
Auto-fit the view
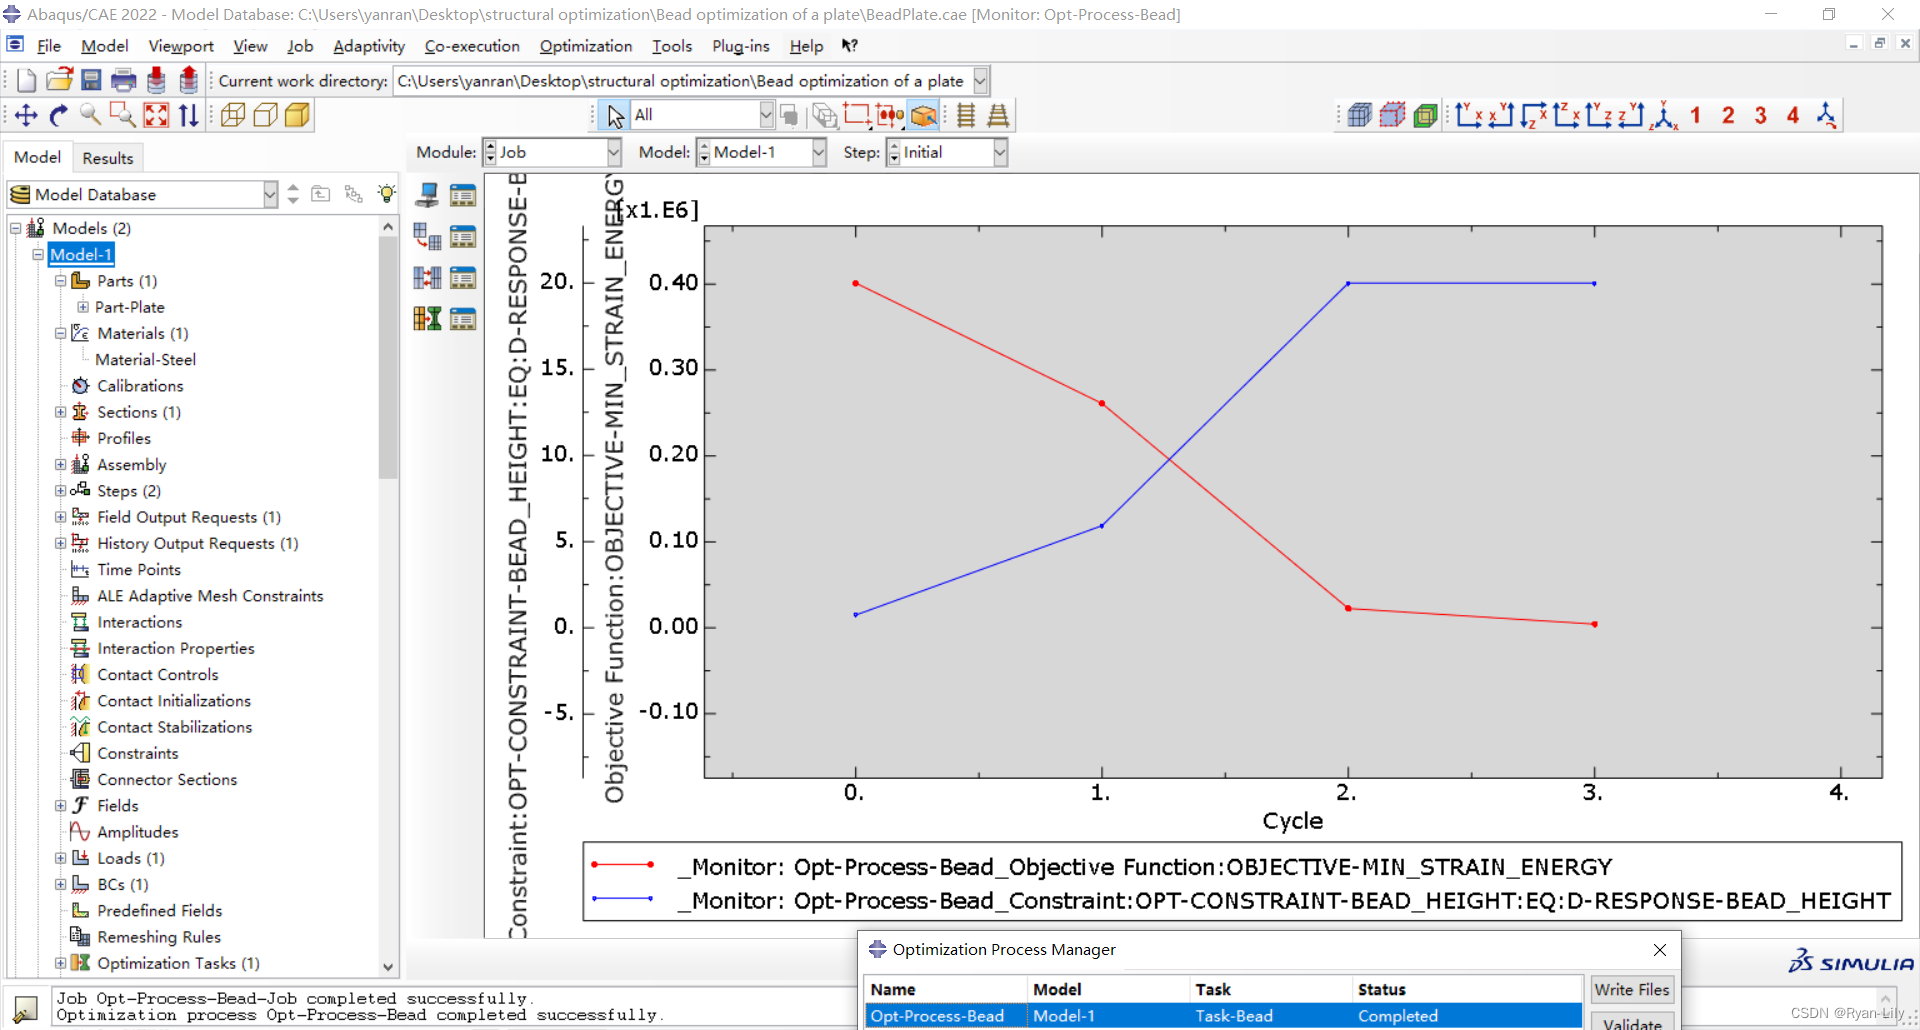[x=156, y=115]
